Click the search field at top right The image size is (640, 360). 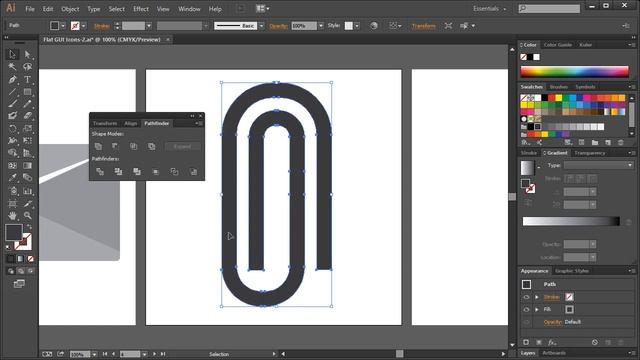tap(549, 9)
